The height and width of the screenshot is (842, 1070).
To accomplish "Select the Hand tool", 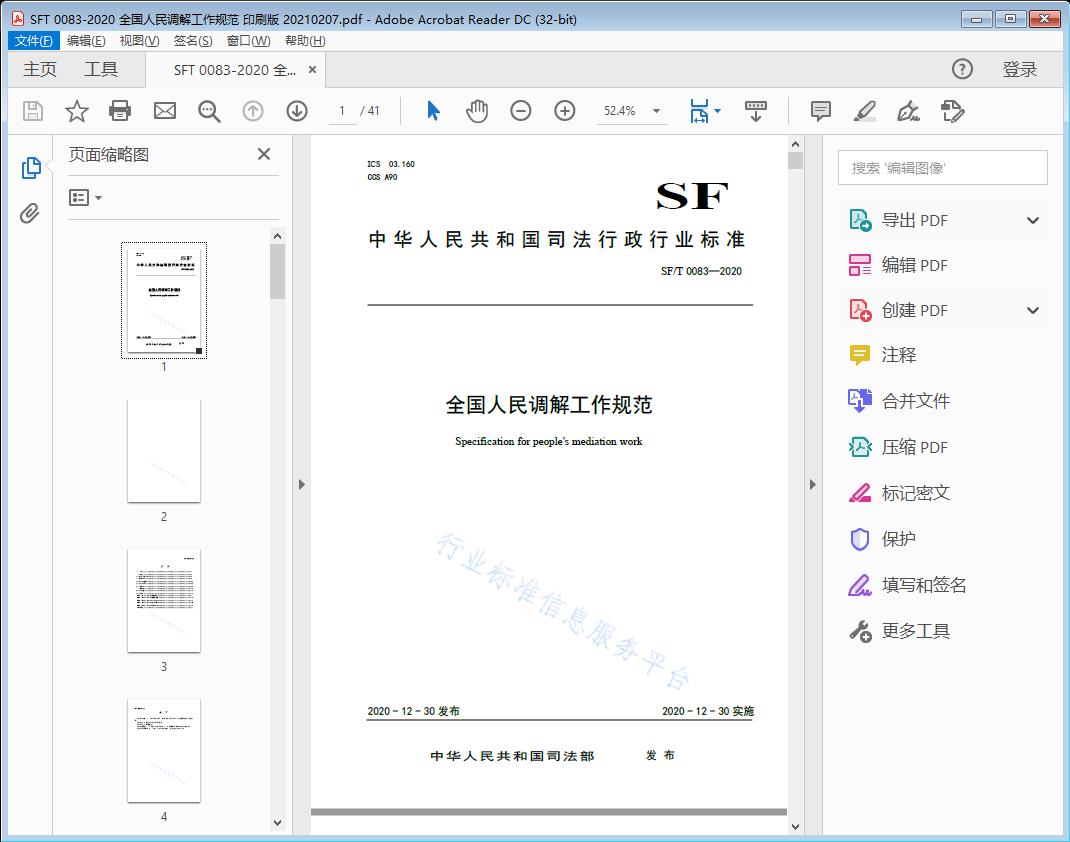I will tap(477, 111).
